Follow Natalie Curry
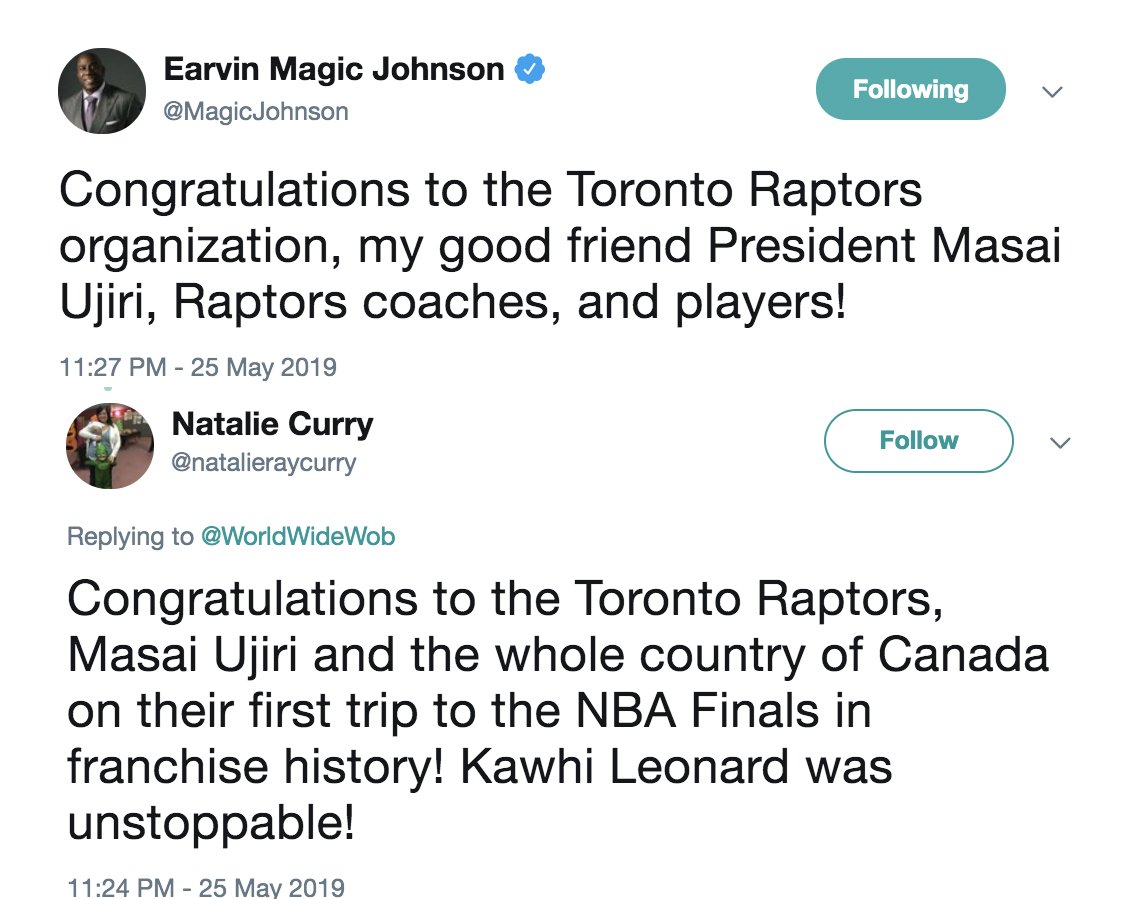This screenshot has width=1132, height=899. 918,440
